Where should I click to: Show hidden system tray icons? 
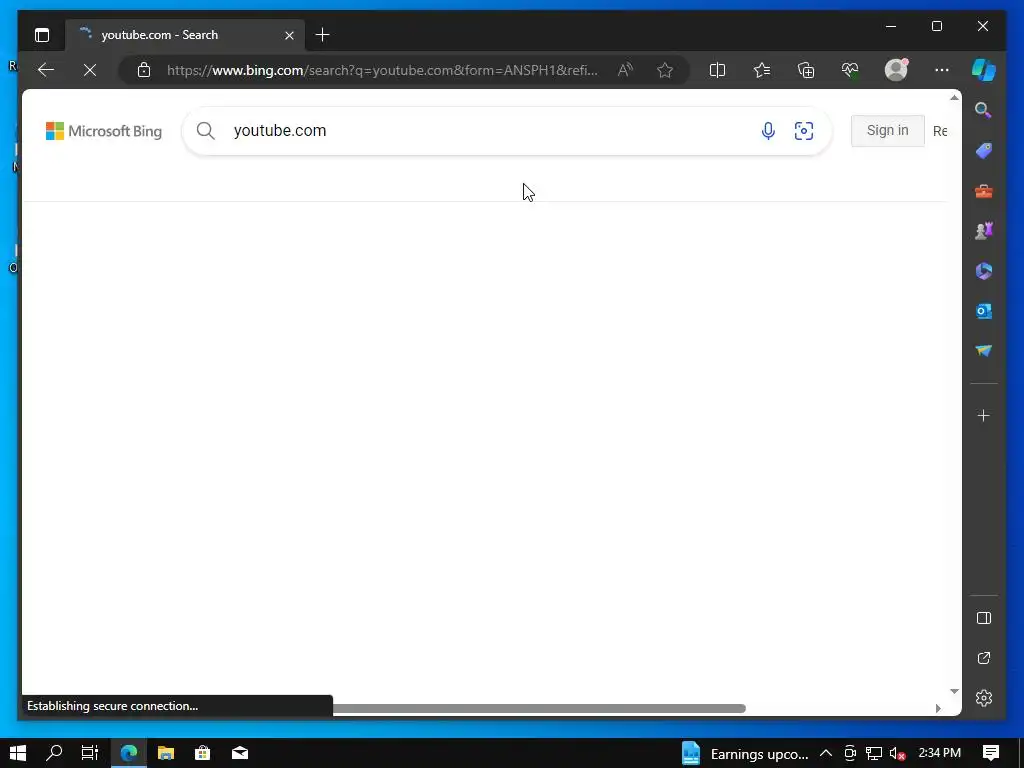click(x=825, y=754)
